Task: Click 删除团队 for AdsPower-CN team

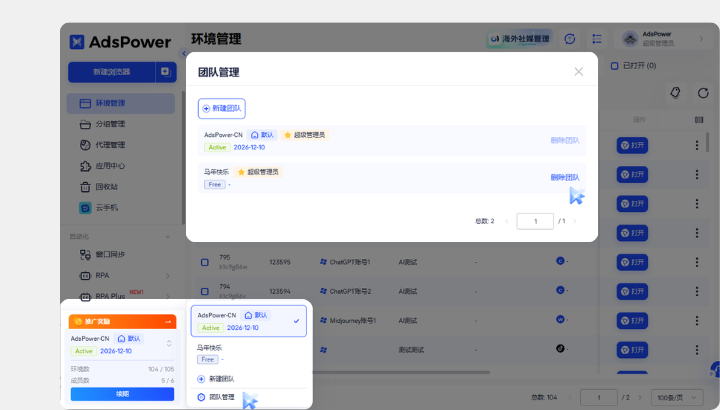Action: [565, 140]
